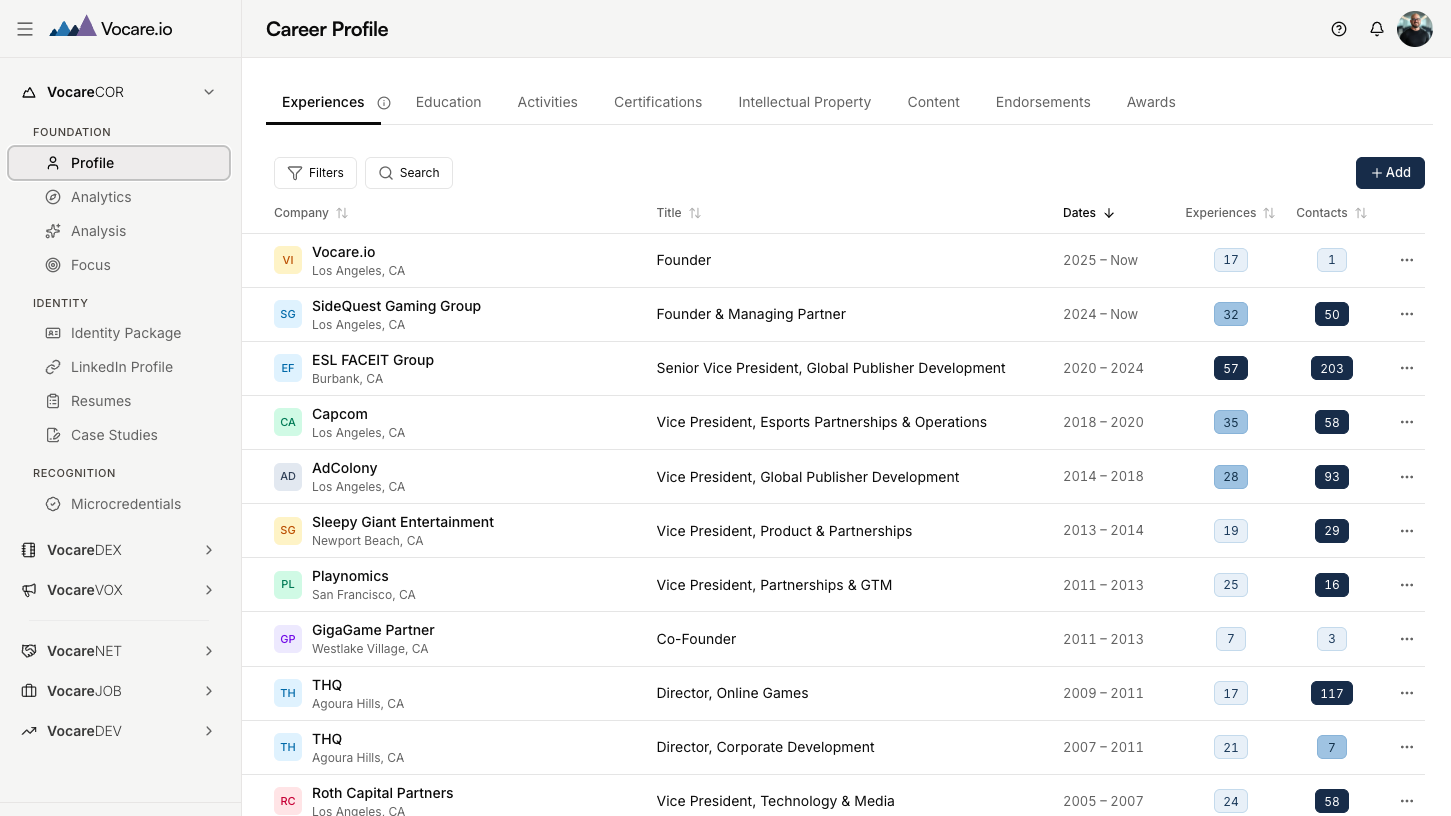The width and height of the screenshot is (1451, 816).
Task: Click the Founder & Managing Partner title
Action: point(751,314)
